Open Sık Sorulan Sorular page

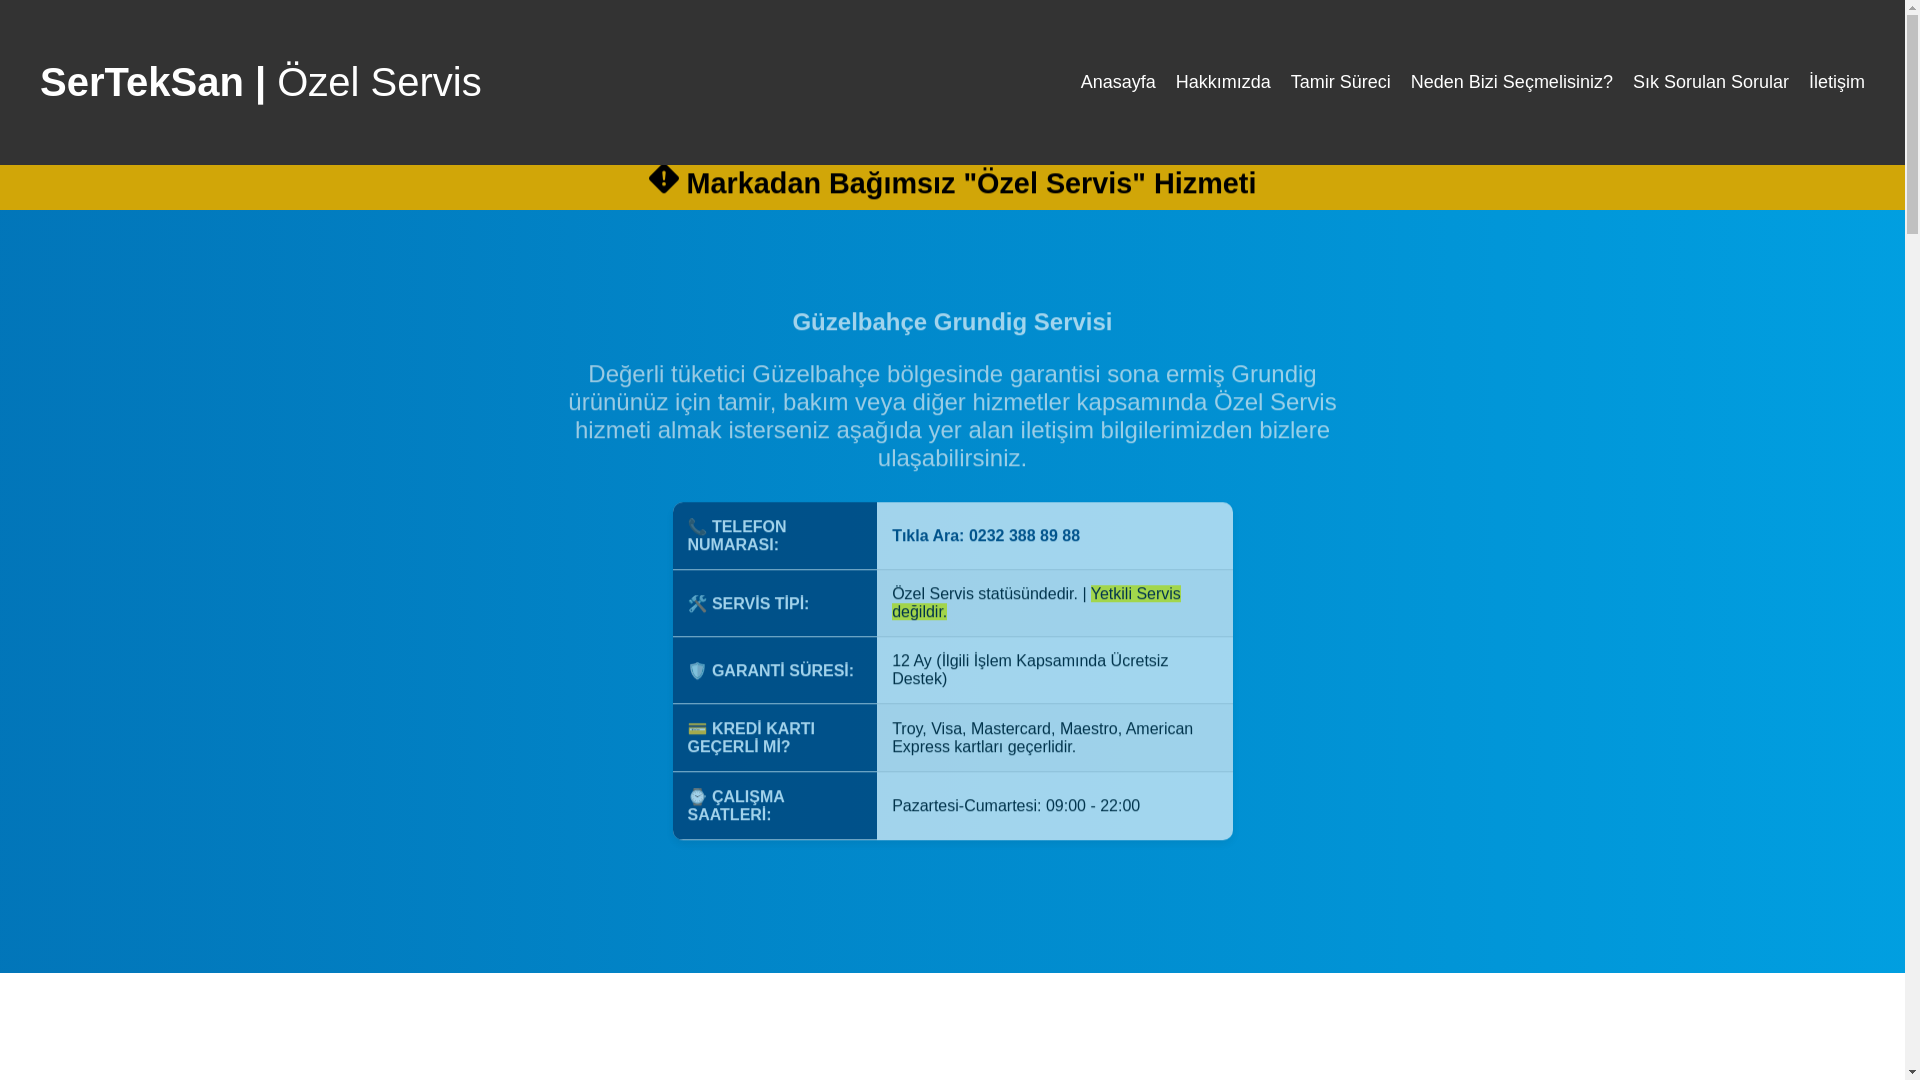1710,82
